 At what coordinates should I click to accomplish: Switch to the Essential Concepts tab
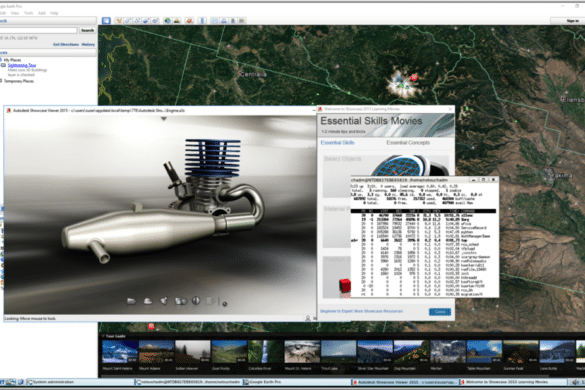(x=408, y=143)
